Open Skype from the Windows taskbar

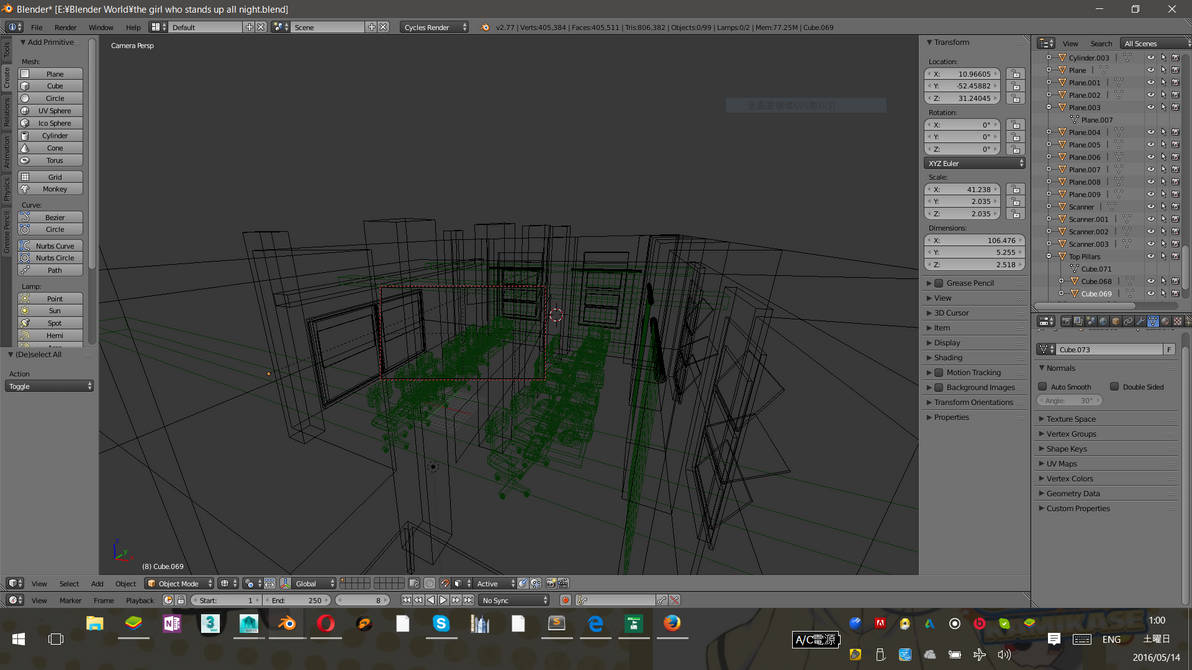441,624
